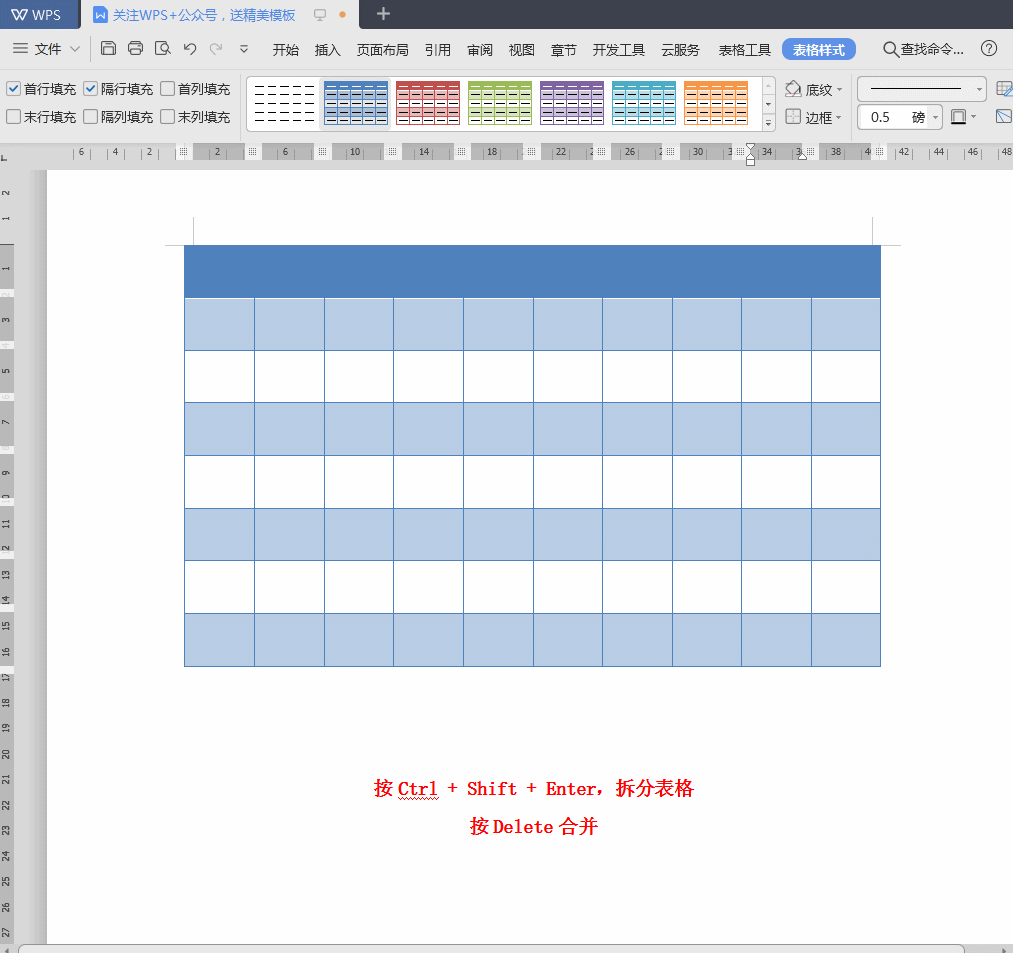Click the Print icon

135,49
